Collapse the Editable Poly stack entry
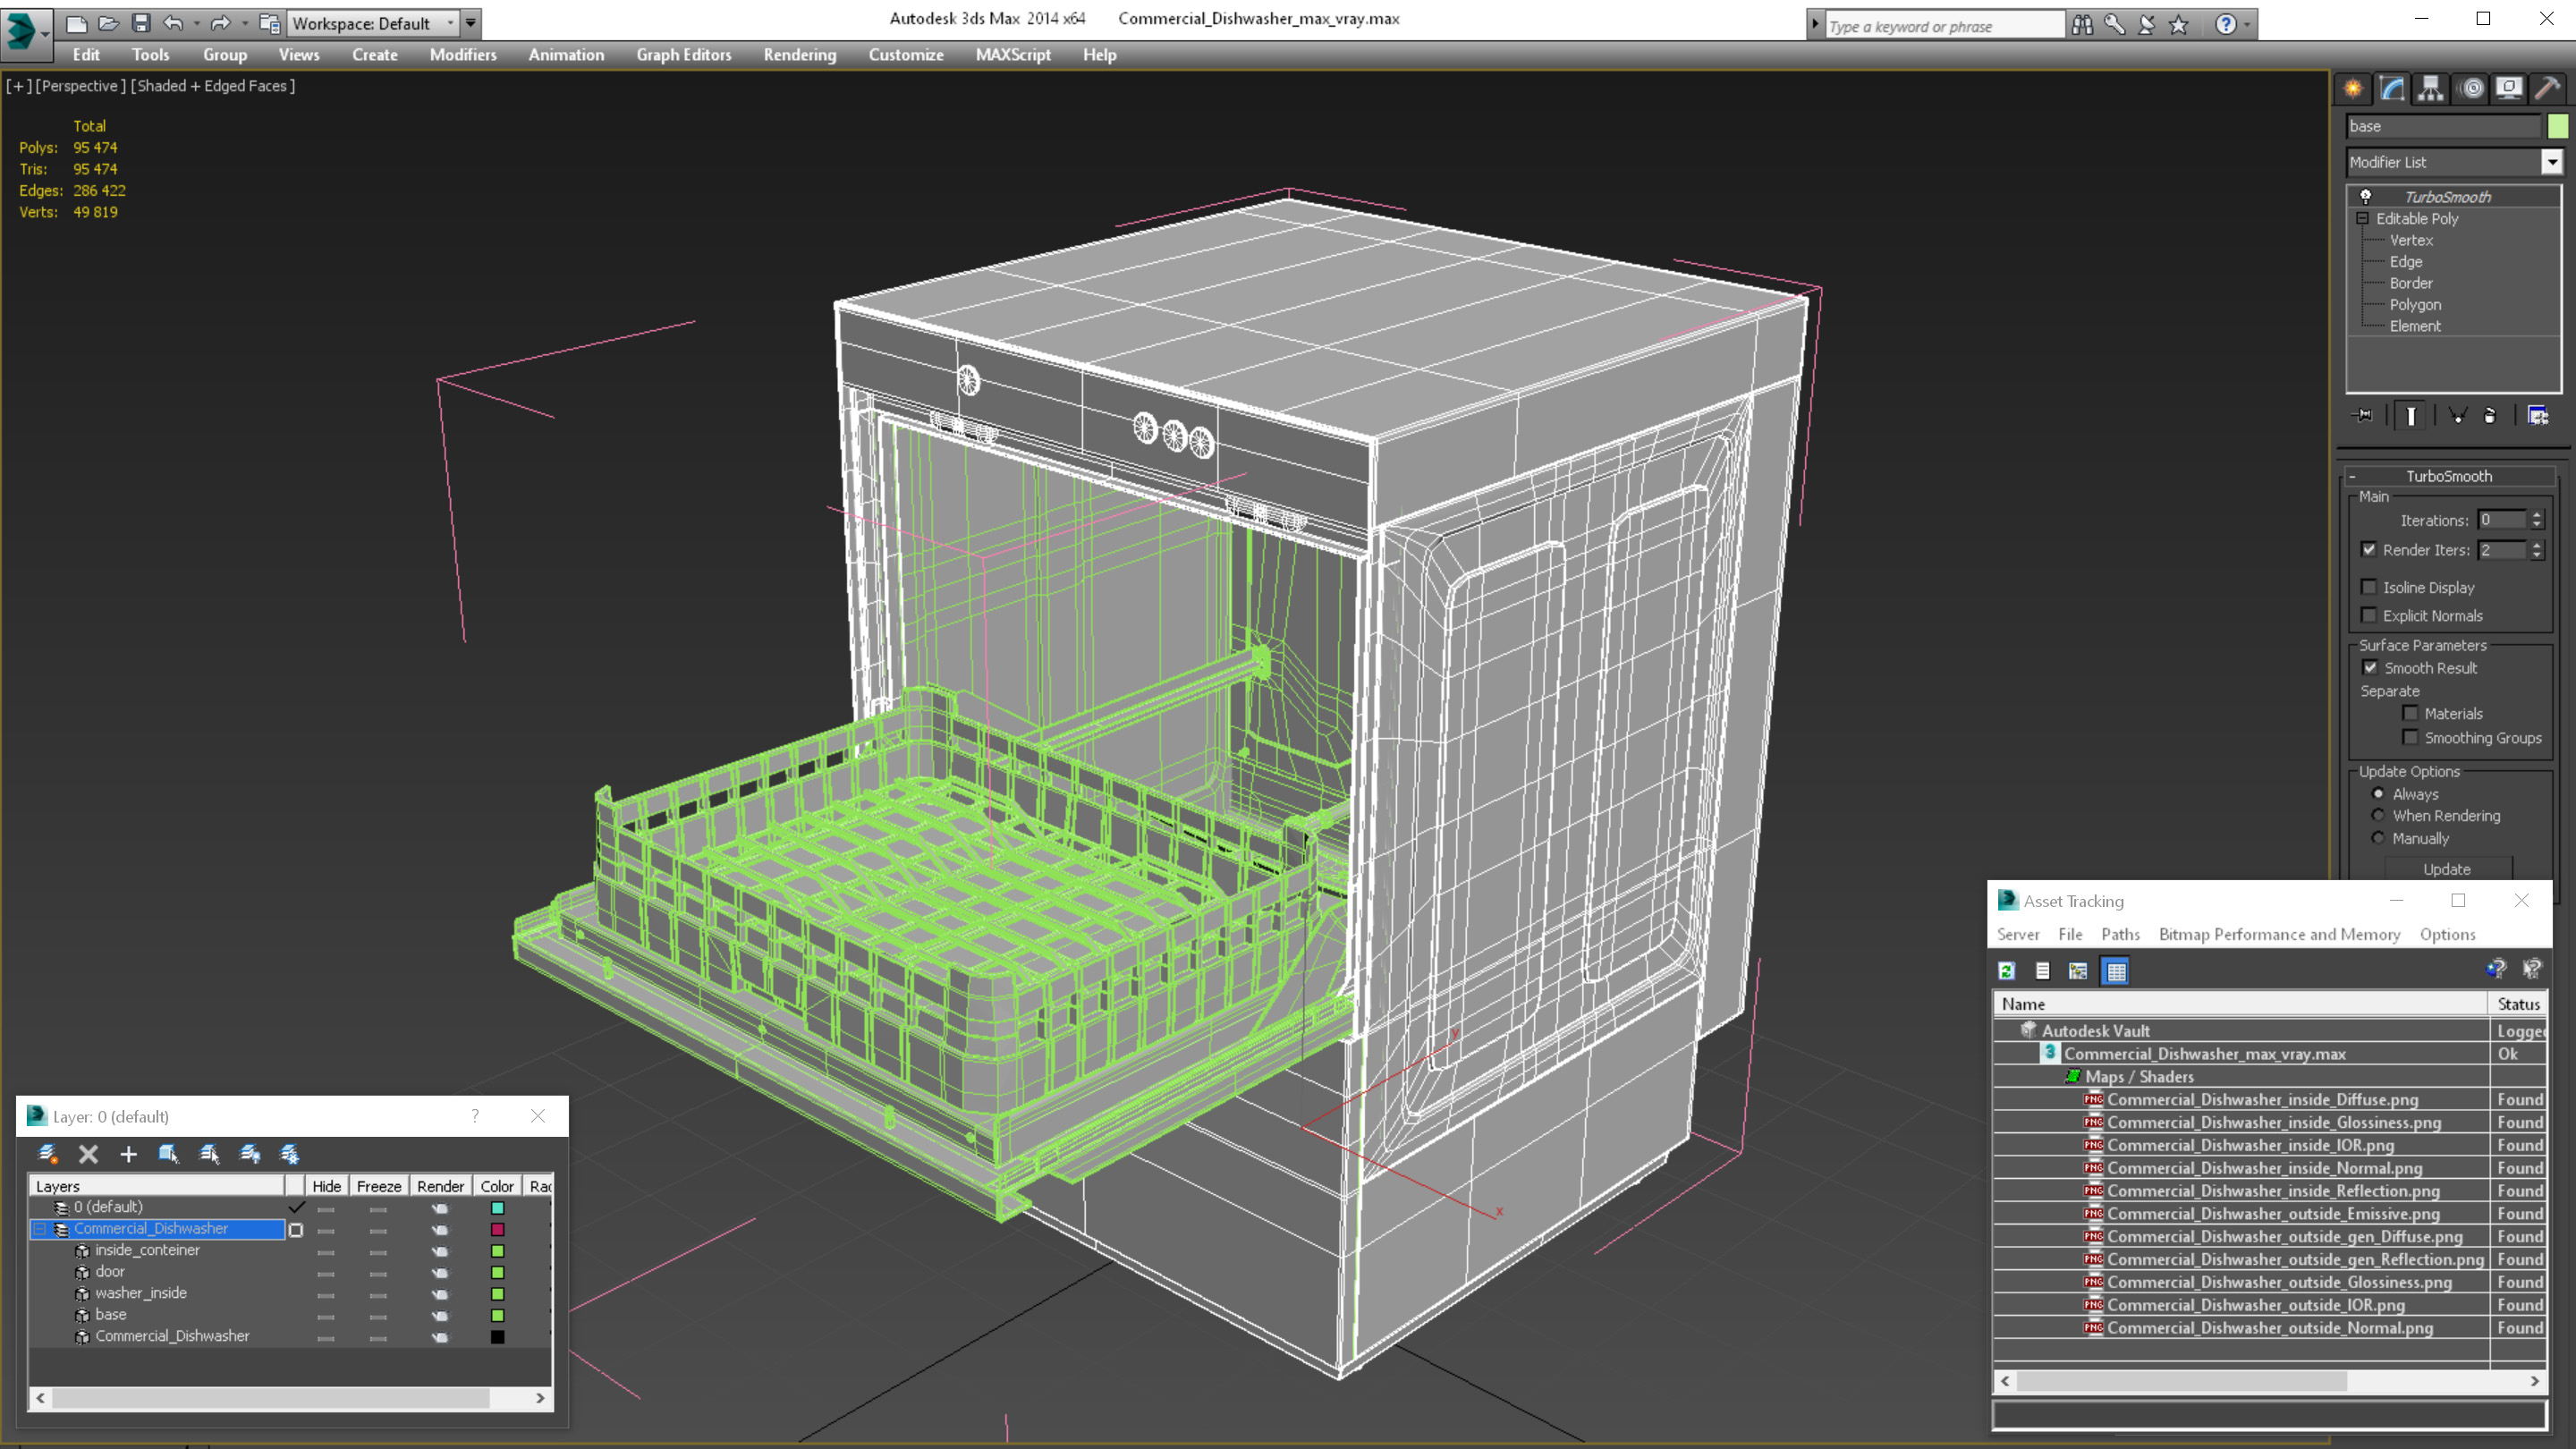The height and width of the screenshot is (1449, 2576). (2362, 218)
